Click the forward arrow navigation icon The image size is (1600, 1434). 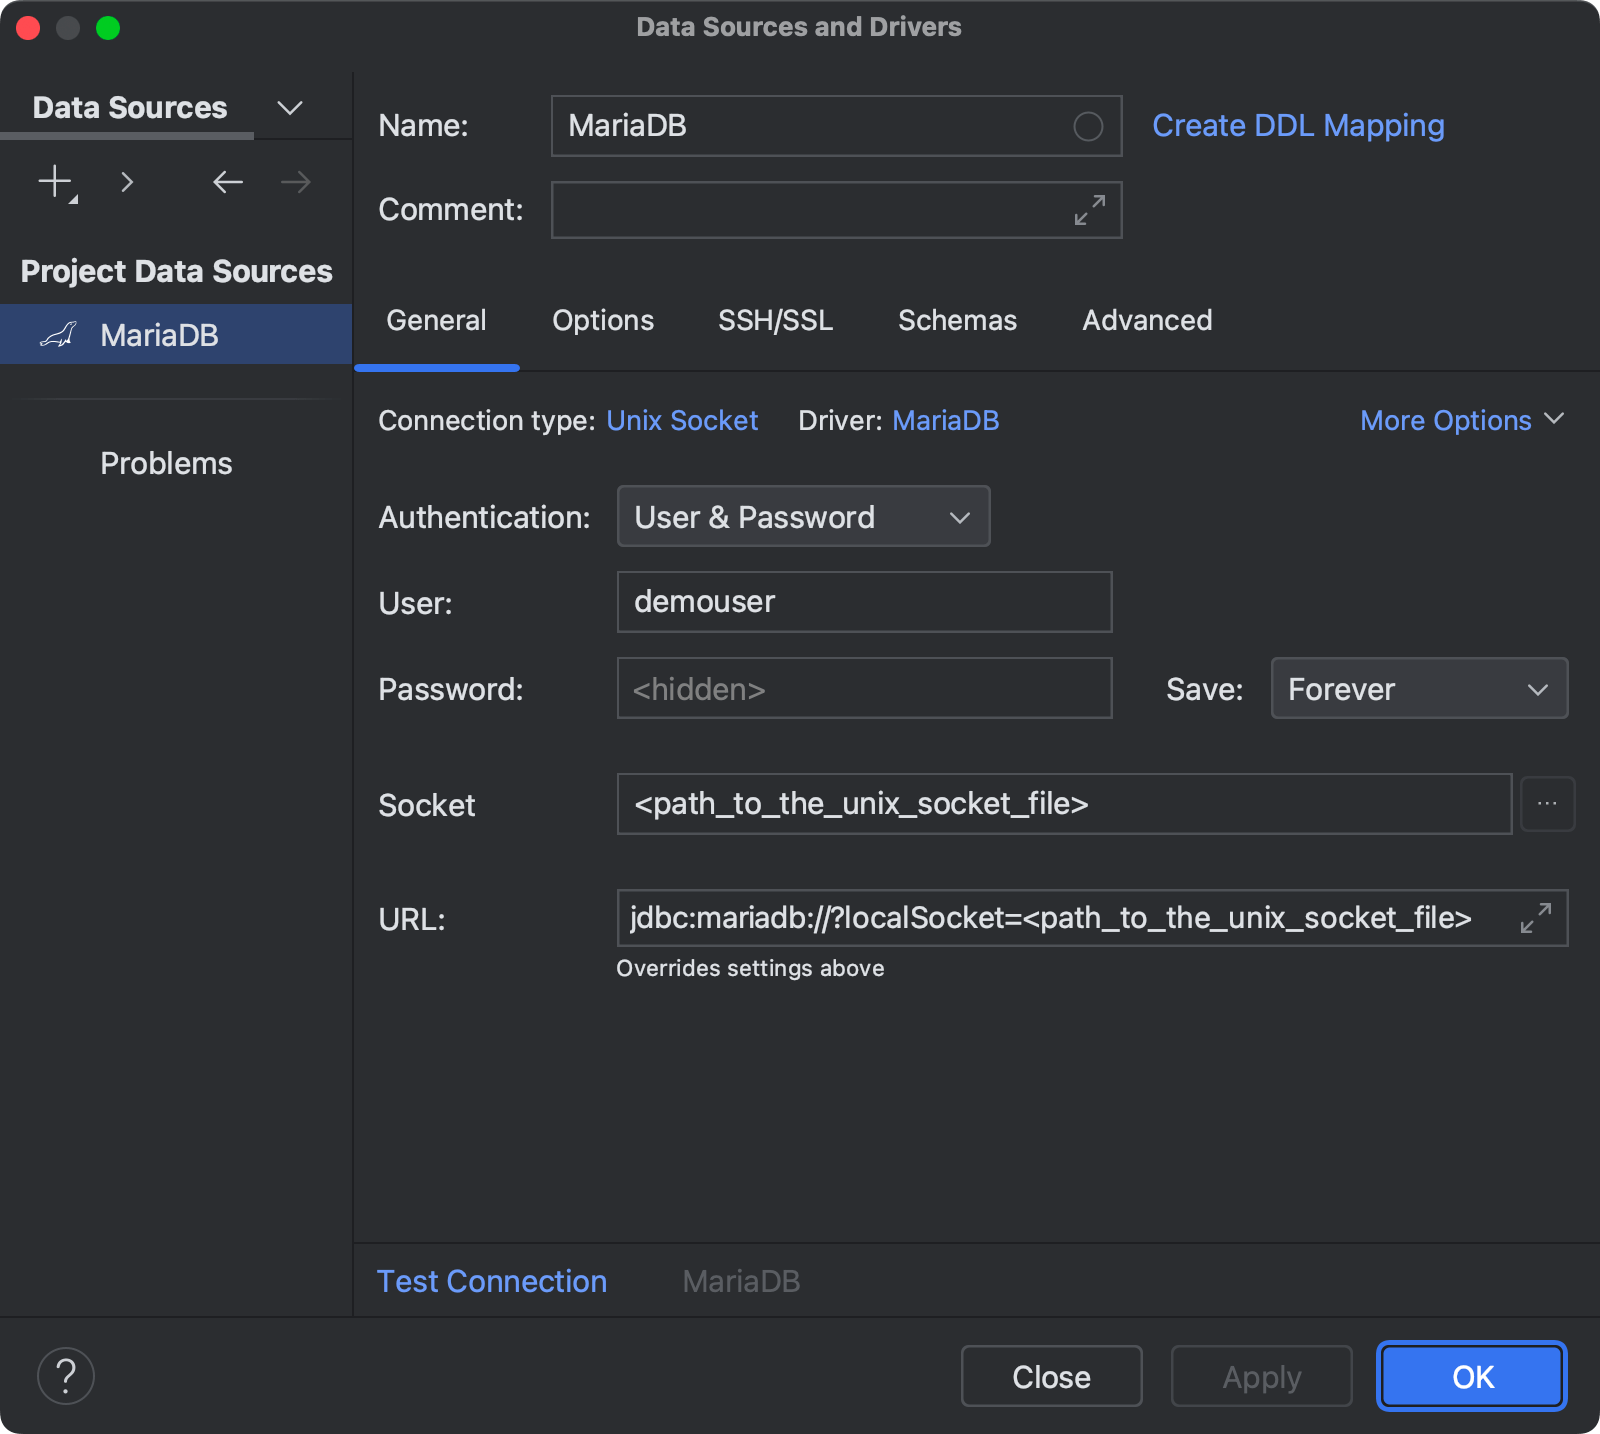(293, 181)
